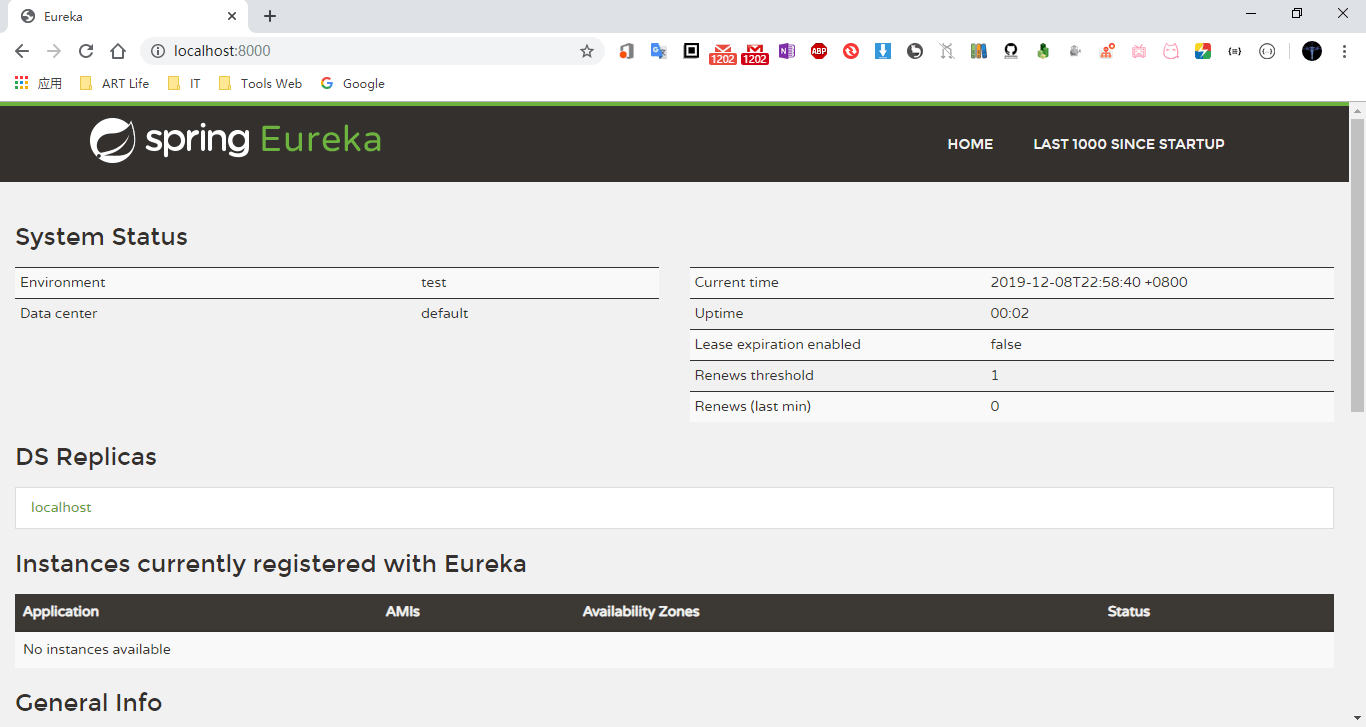The width and height of the screenshot is (1366, 727).
Task: Click the General Info heading
Action: (x=89, y=703)
